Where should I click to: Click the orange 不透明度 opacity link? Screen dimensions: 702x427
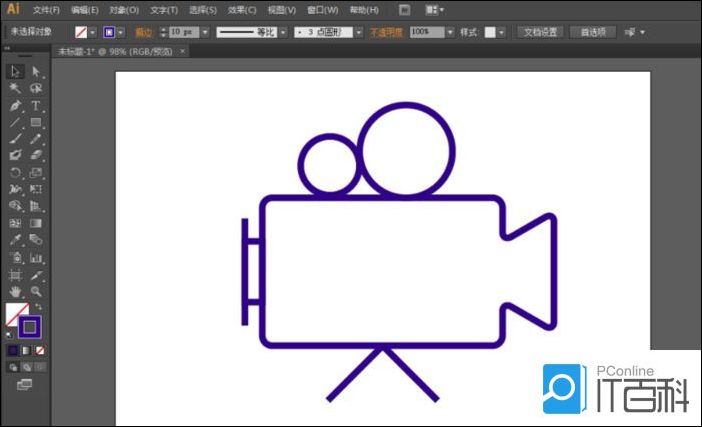tap(386, 32)
